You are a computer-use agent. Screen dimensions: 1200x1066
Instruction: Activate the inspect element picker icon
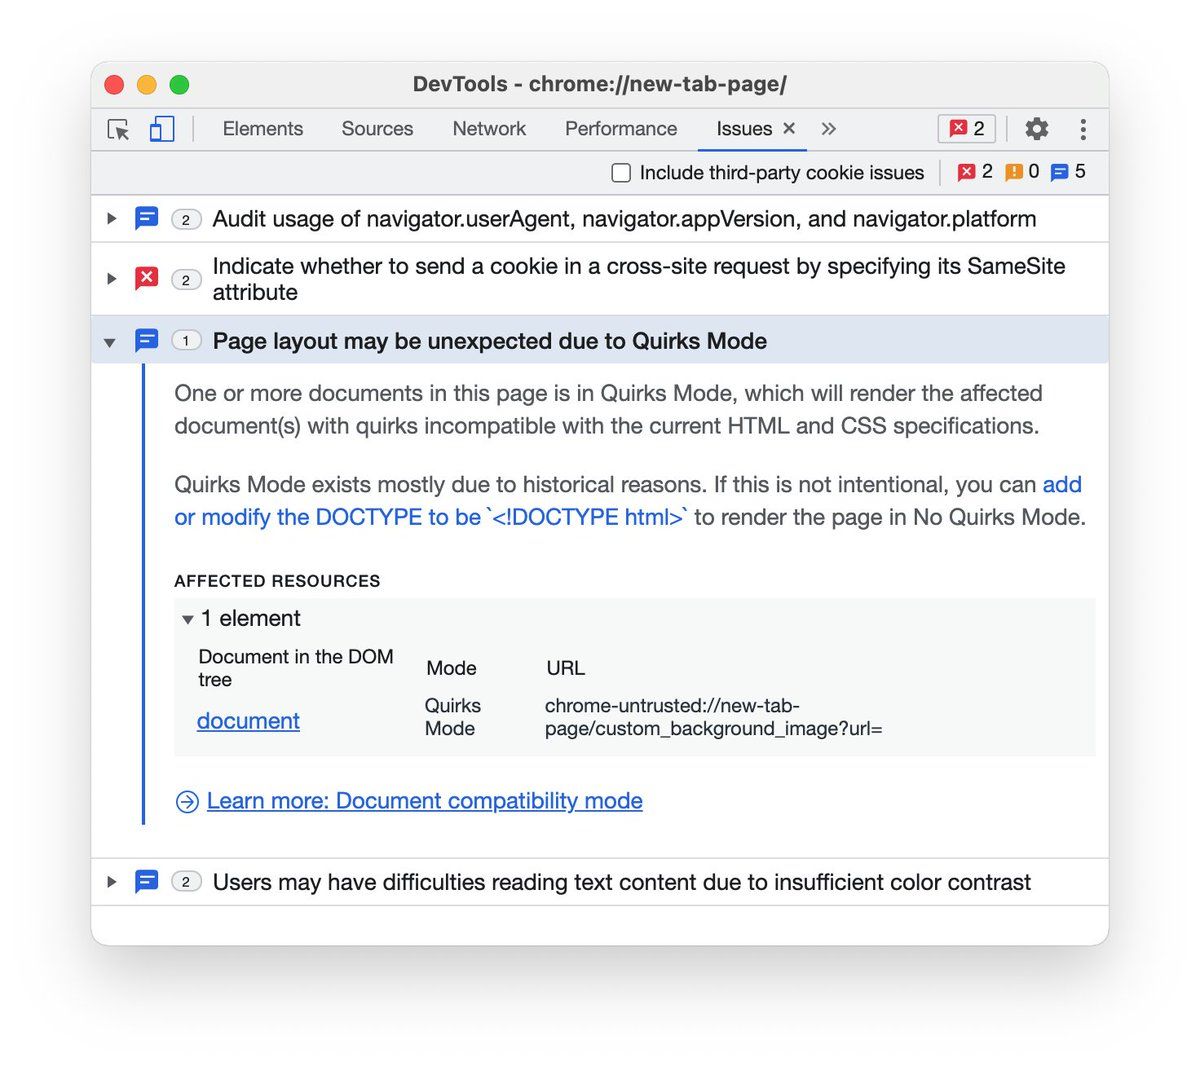[118, 129]
